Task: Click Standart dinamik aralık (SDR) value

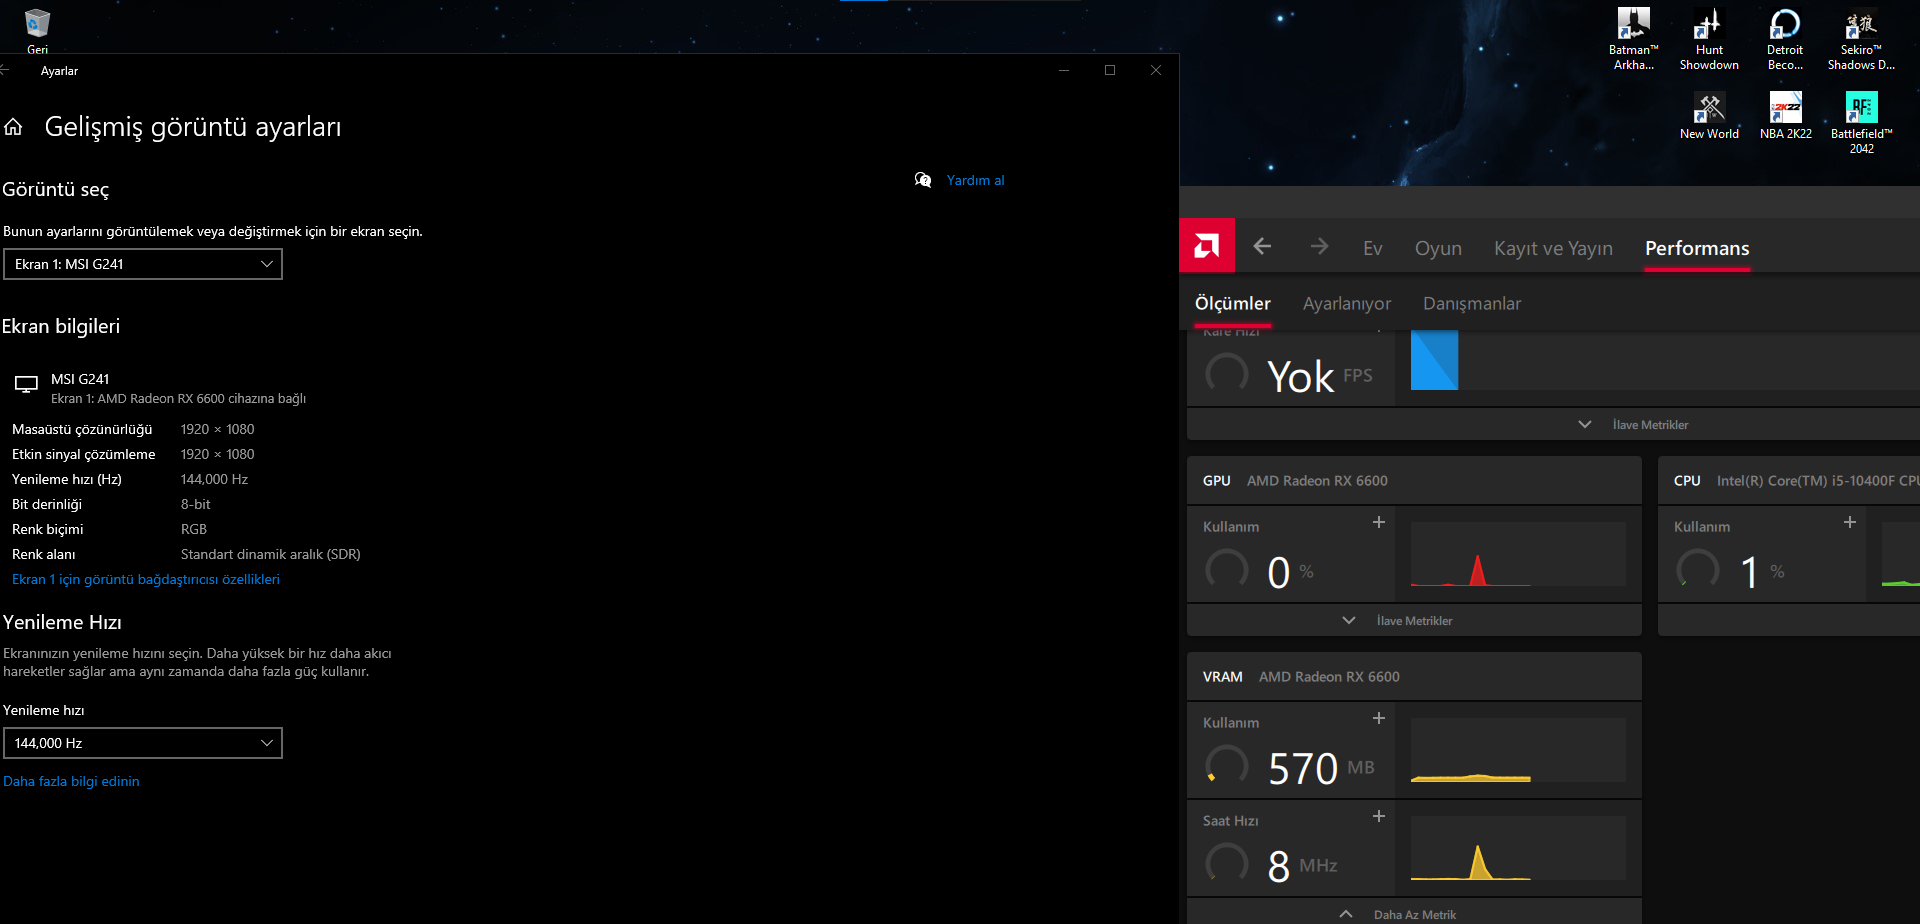Action: pyautogui.click(x=270, y=554)
